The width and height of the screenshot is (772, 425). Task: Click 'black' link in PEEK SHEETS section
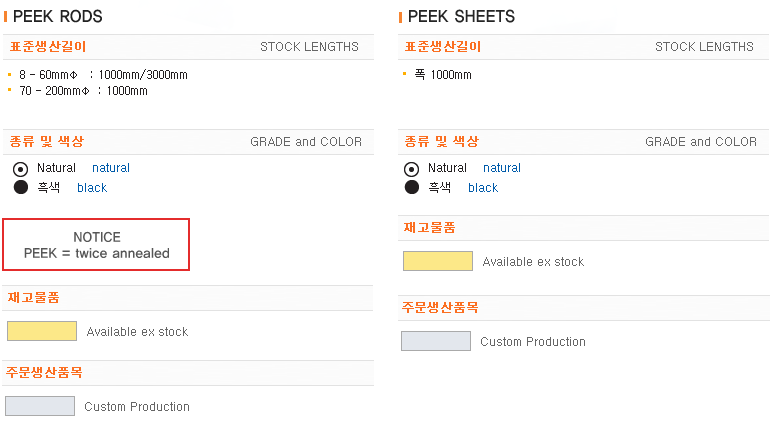[x=483, y=188]
